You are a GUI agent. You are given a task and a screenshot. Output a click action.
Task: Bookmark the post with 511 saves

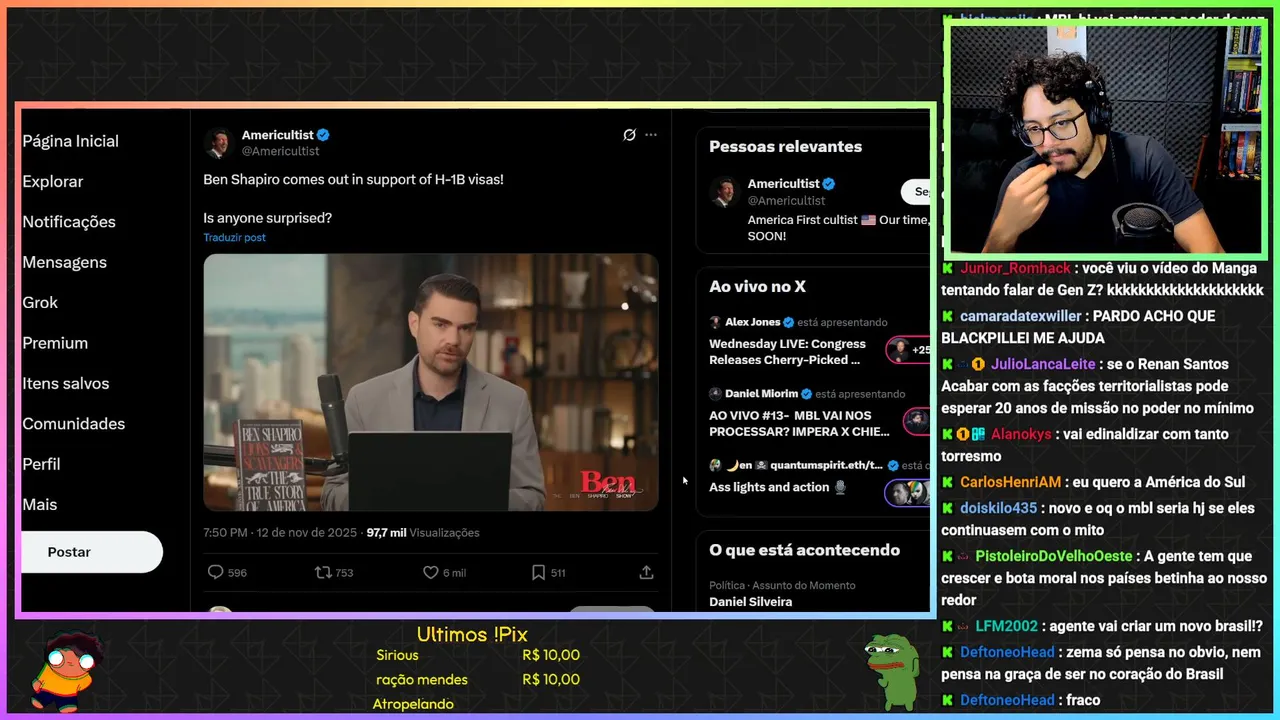tap(538, 572)
